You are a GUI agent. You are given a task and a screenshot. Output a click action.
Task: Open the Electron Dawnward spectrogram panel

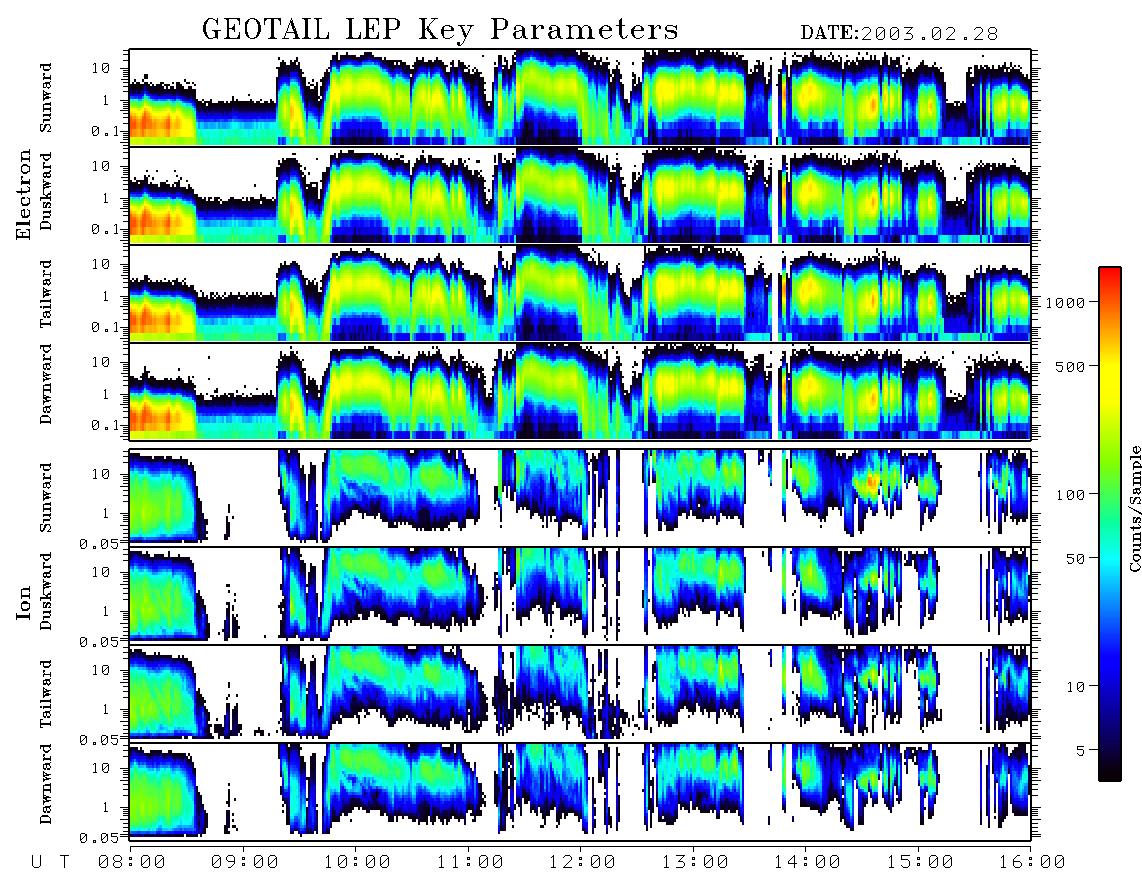pos(580,391)
